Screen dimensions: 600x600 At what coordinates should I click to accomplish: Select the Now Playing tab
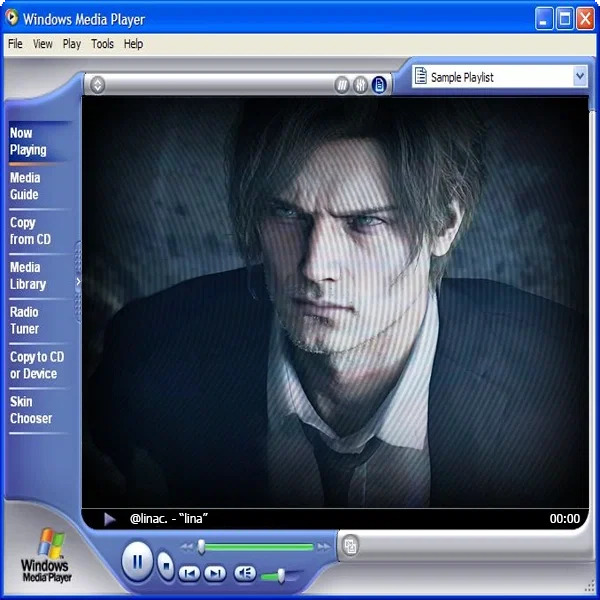click(38, 142)
